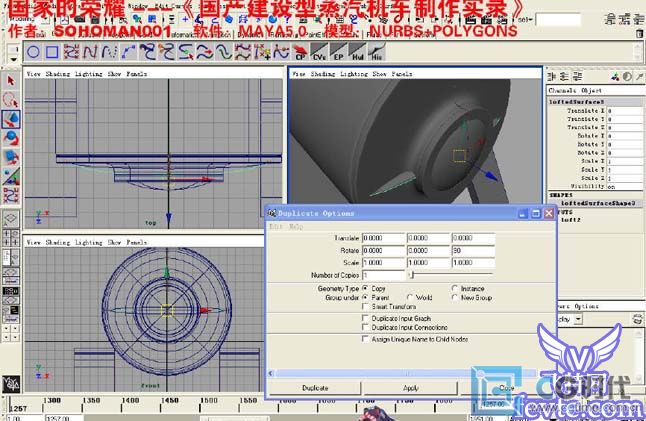646x421 pixels.
Task: Switch to Channels tab in Channel Box
Action: (x=562, y=90)
